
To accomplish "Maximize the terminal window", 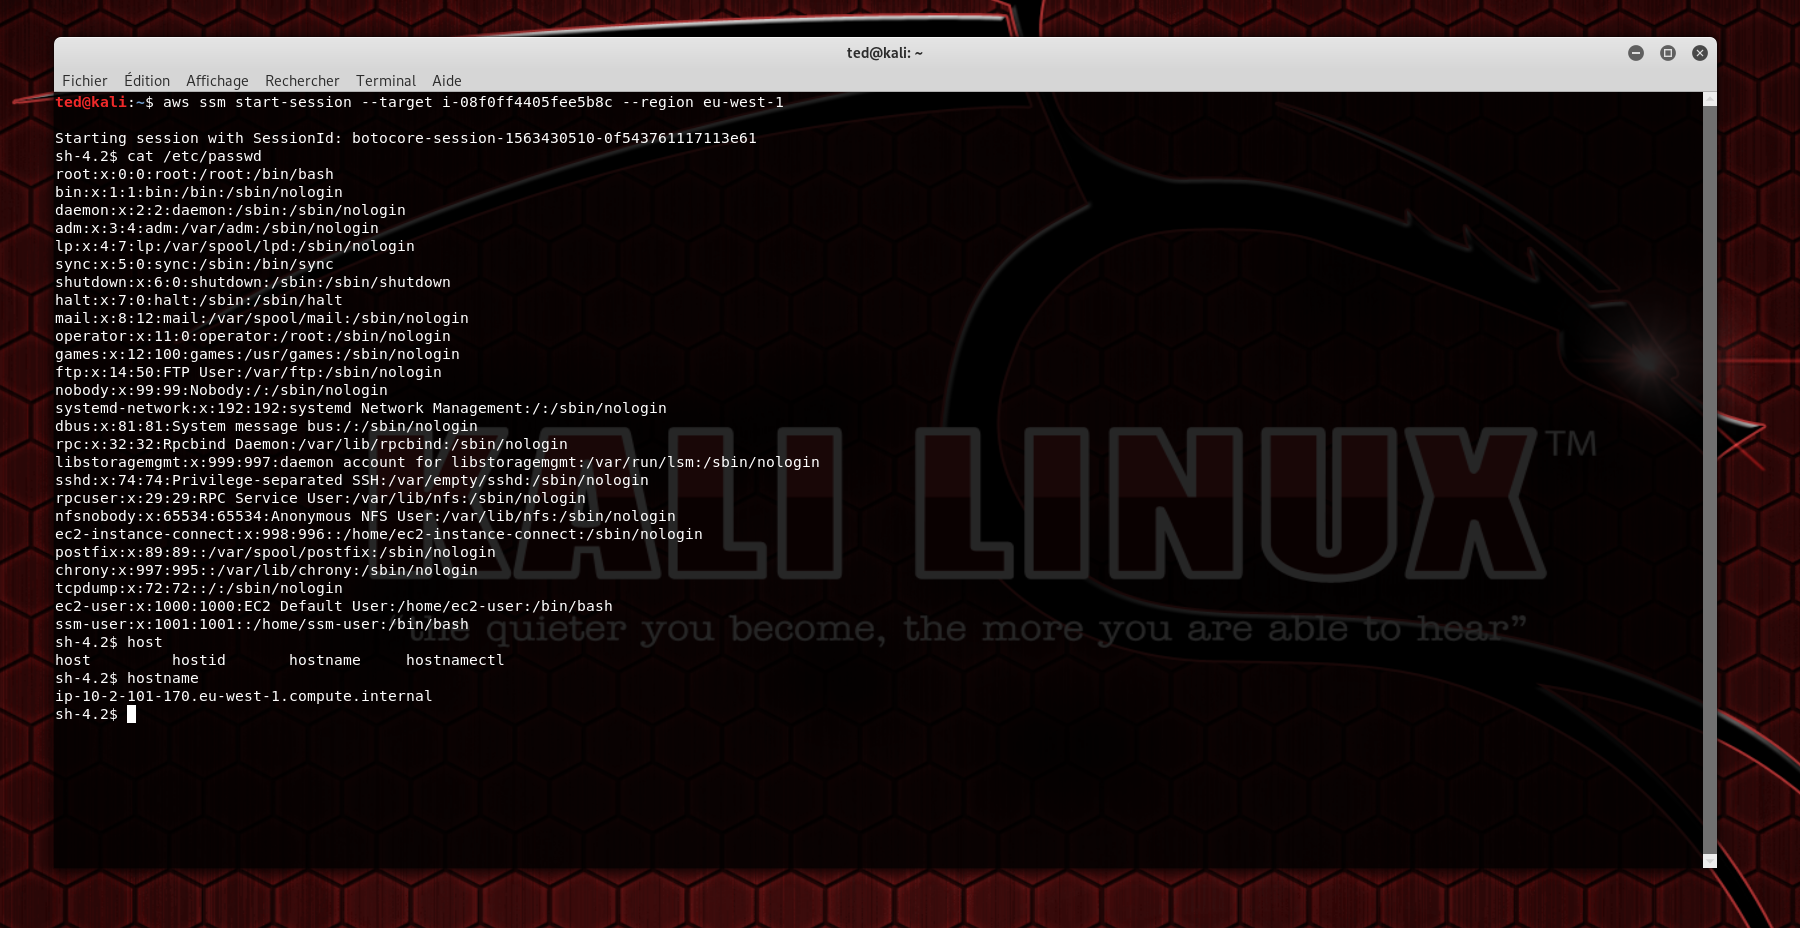I will (x=1668, y=53).
